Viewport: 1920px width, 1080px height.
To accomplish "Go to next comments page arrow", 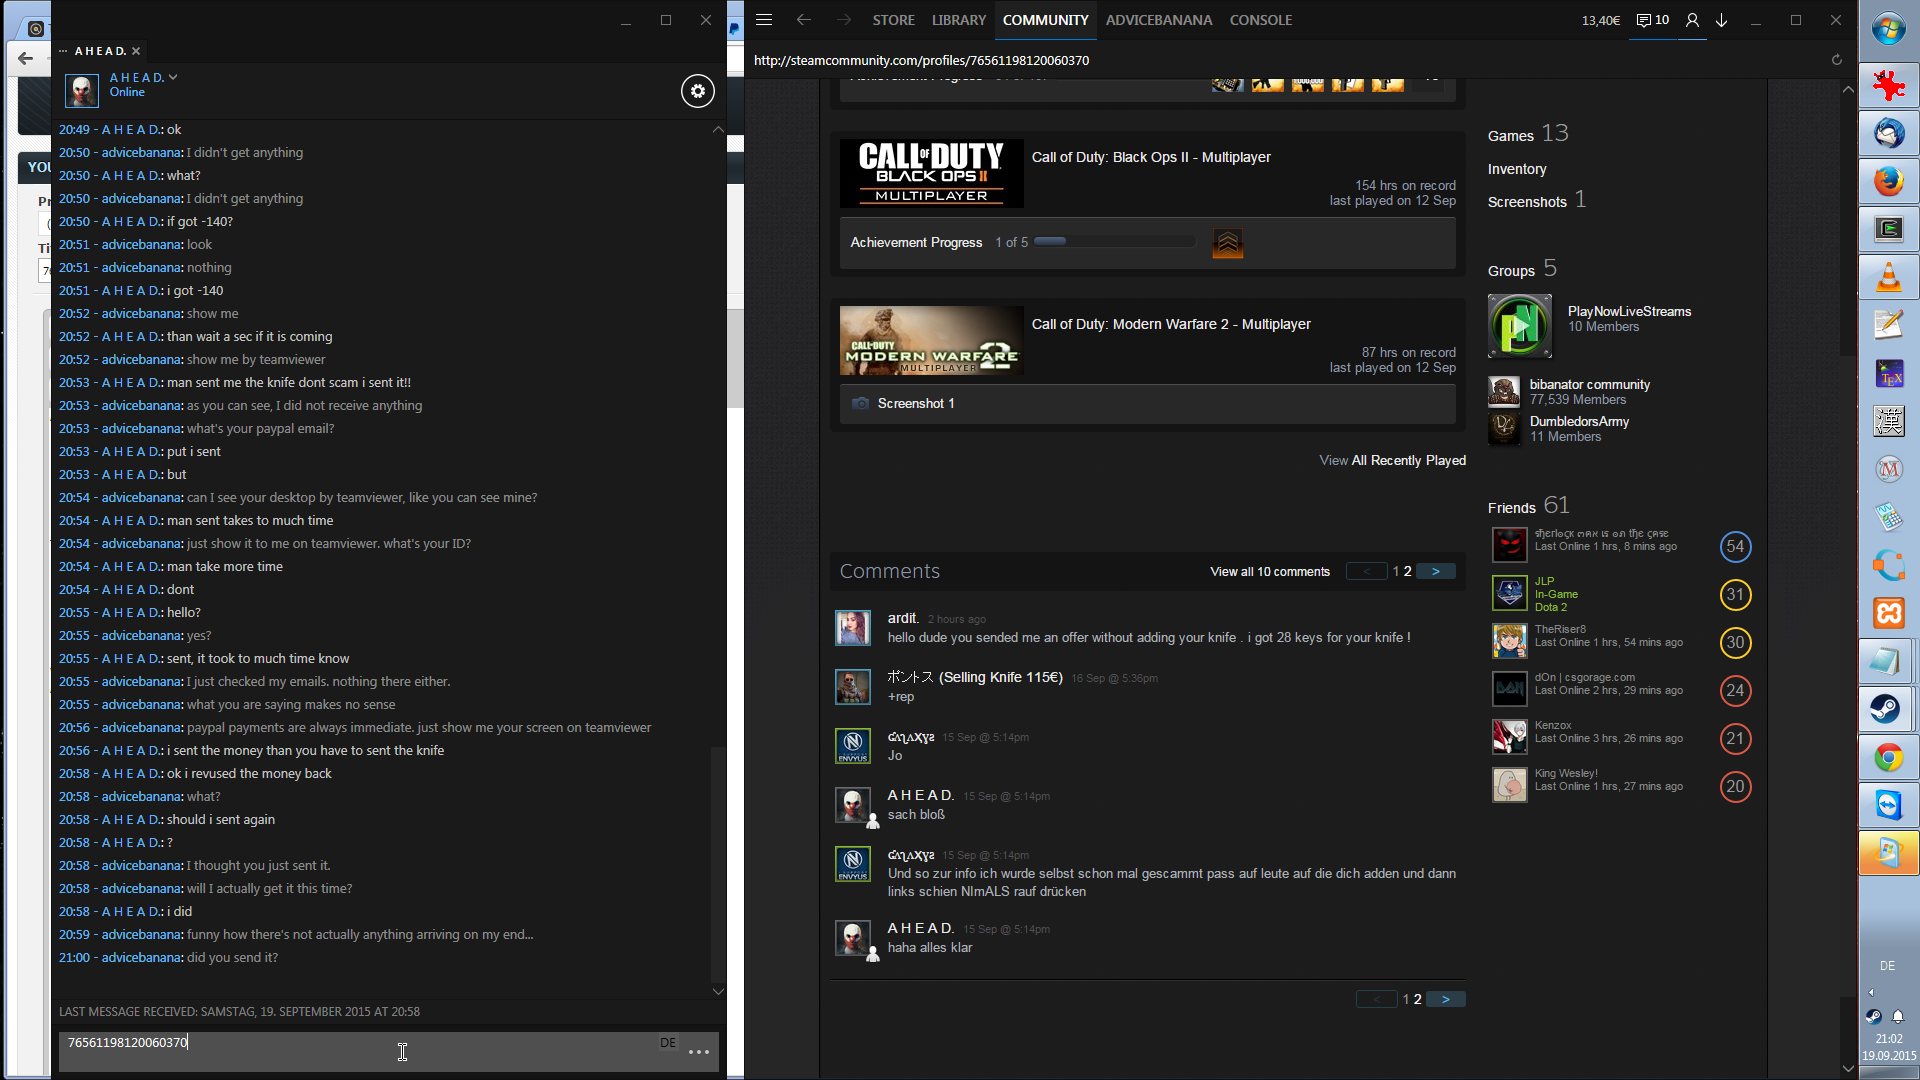I will click(x=1435, y=572).
